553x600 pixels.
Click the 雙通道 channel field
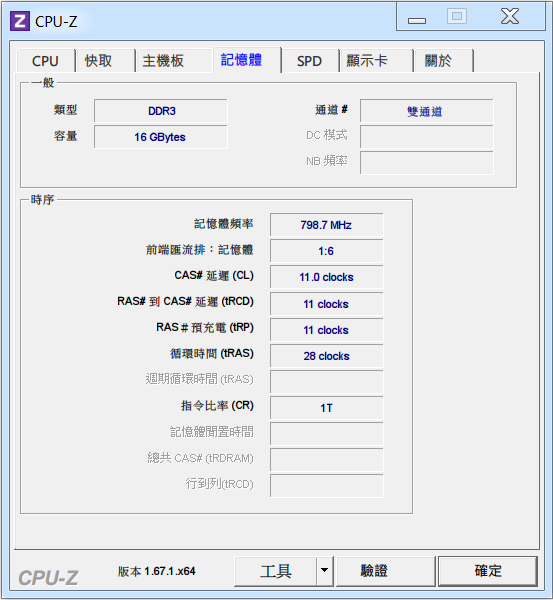[426, 111]
